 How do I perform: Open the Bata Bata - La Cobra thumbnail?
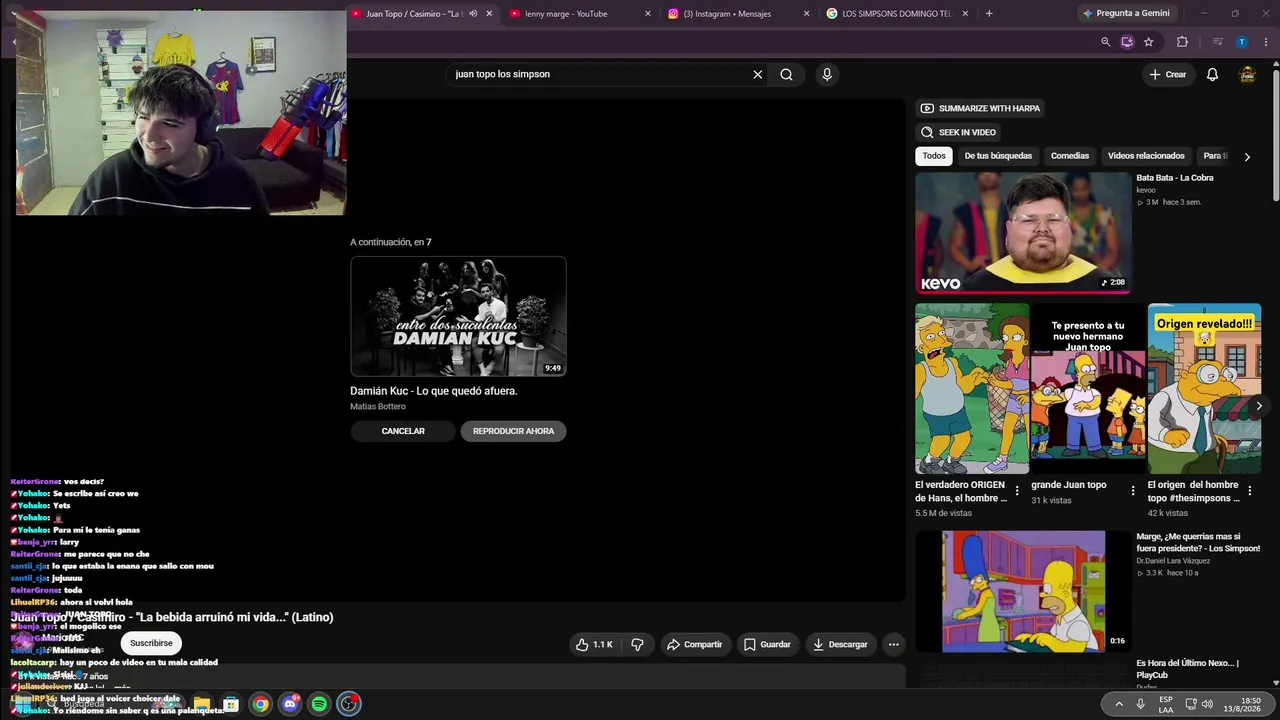[1023, 232]
